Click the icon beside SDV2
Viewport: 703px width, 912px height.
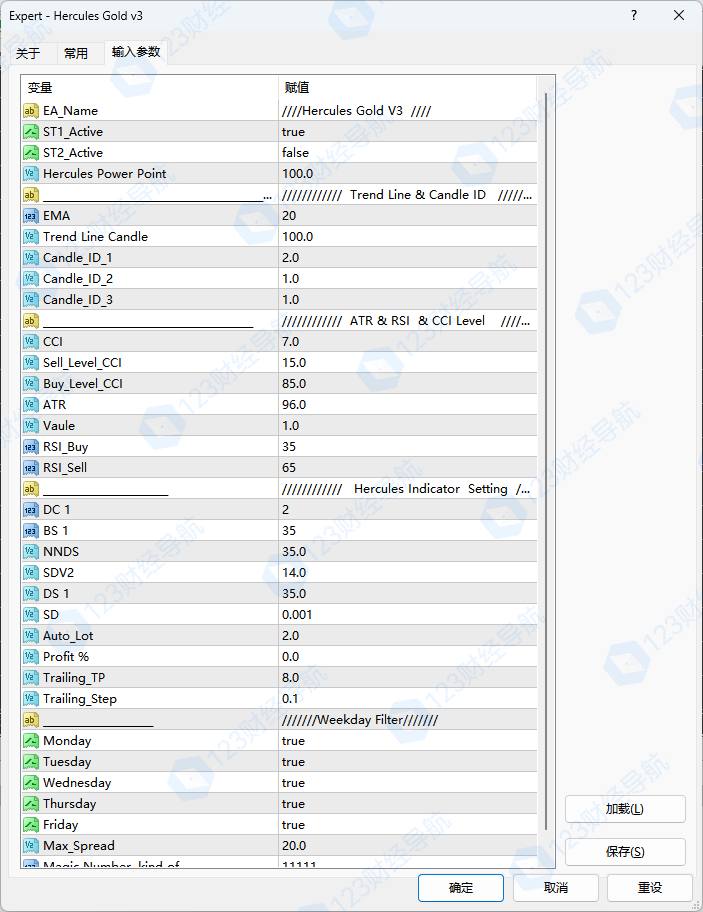pos(31,572)
